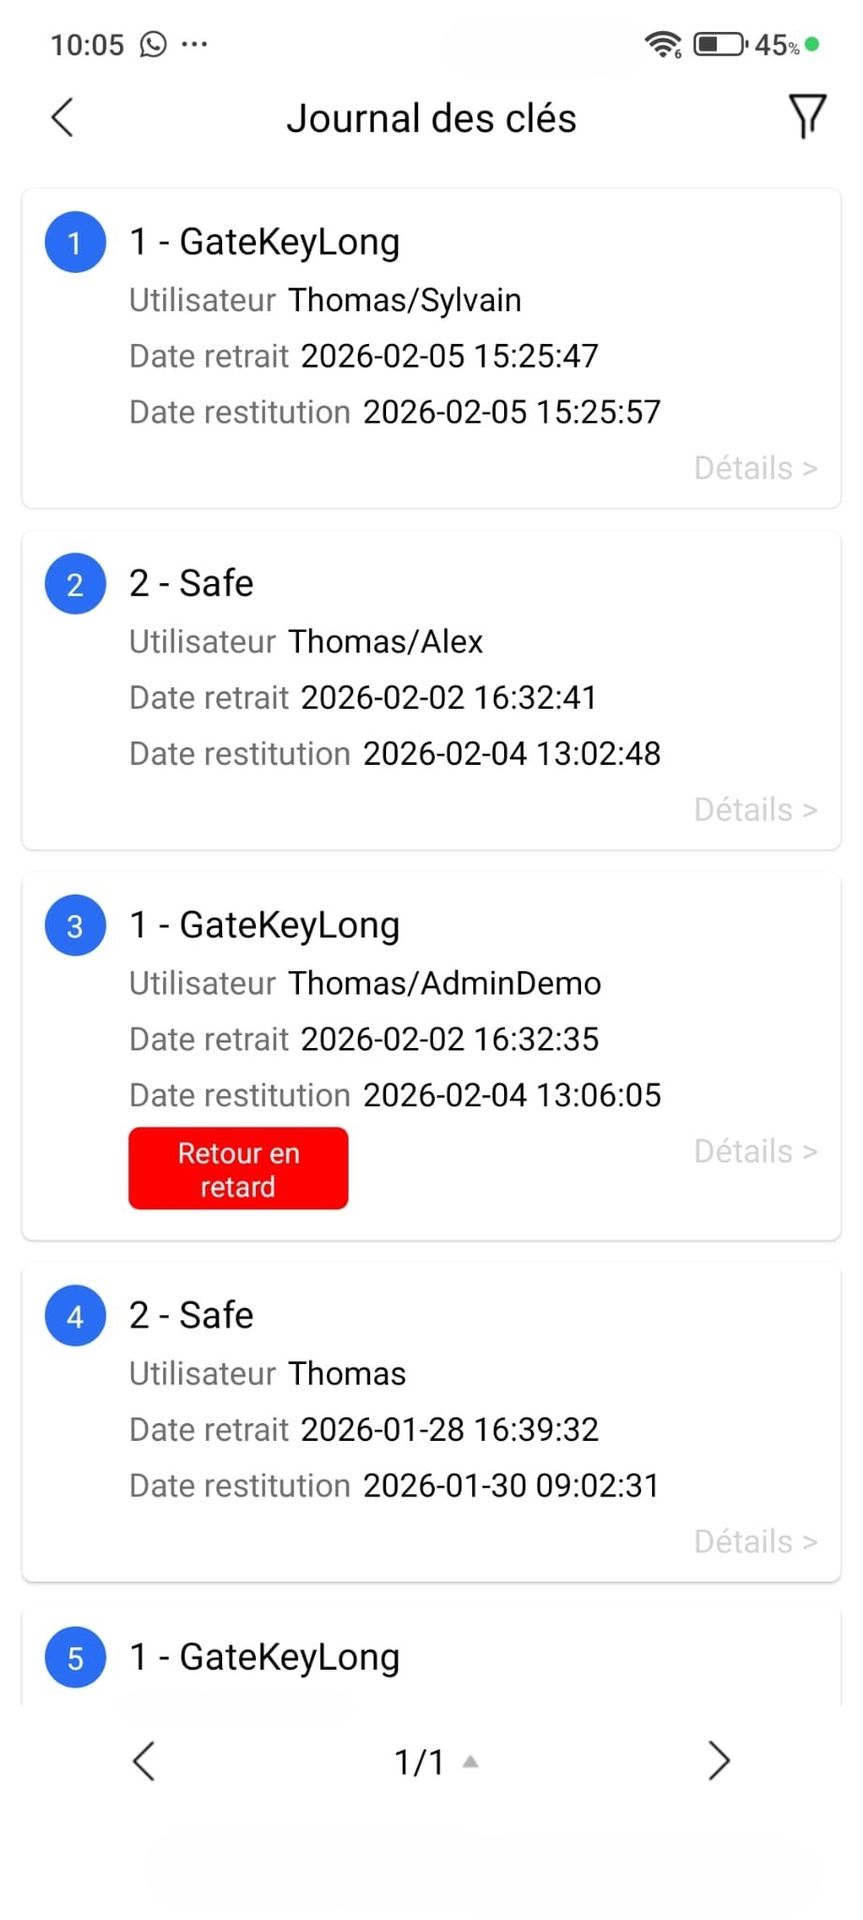This screenshot has height=1920, width=863.
Task: Tap the Wi-Fi status icon
Action: click(662, 44)
